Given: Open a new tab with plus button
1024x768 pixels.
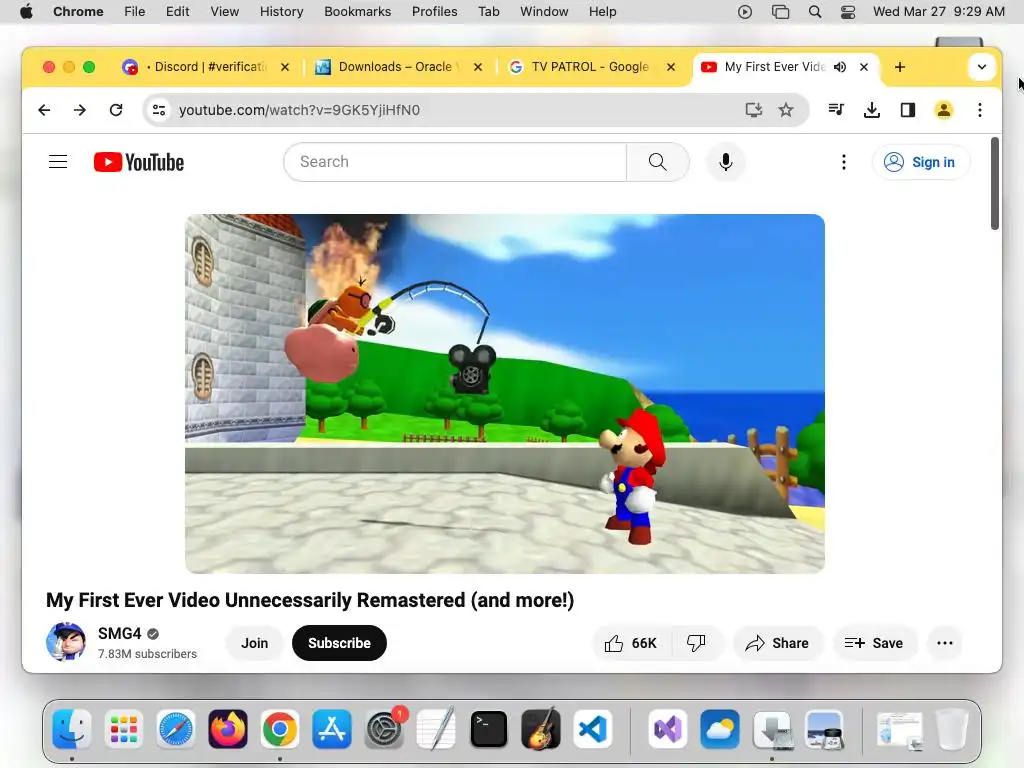Looking at the screenshot, I should 900,67.
